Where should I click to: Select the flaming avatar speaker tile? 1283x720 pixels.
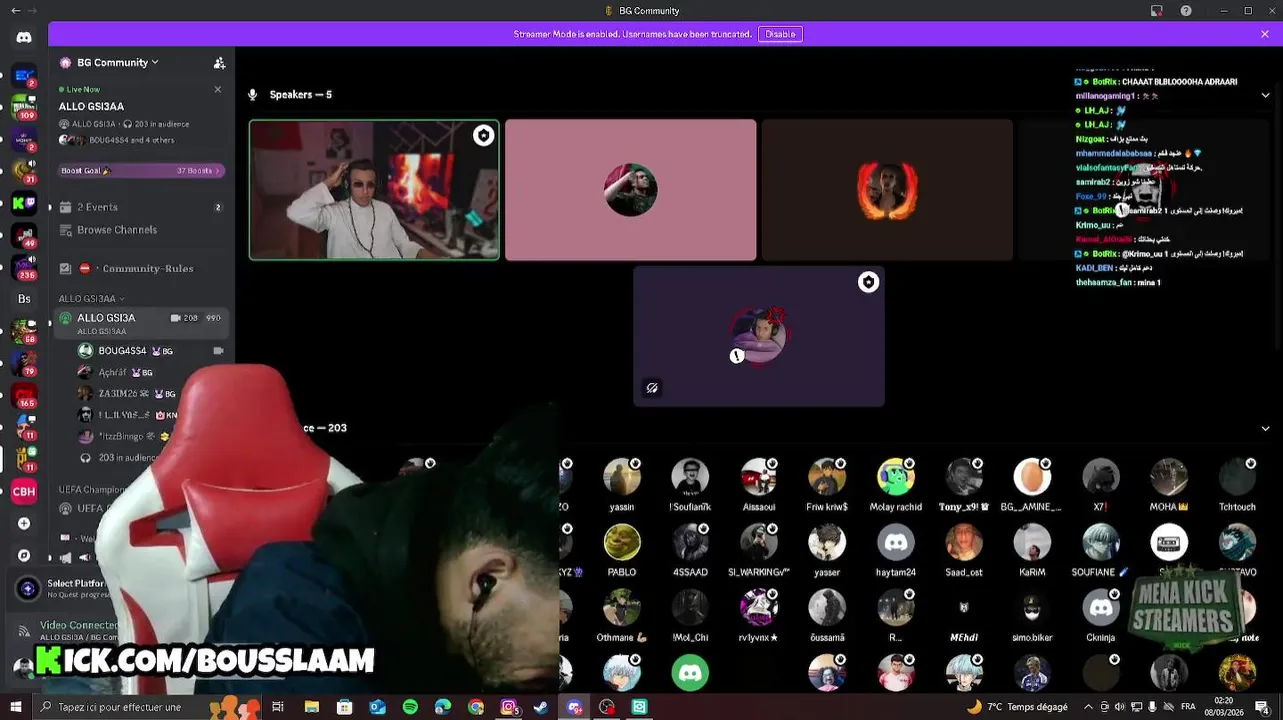(887, 190)
